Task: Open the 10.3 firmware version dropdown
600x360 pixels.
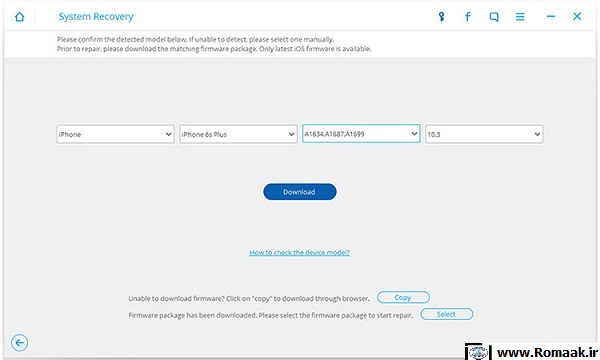Action: tap(484, 134)
